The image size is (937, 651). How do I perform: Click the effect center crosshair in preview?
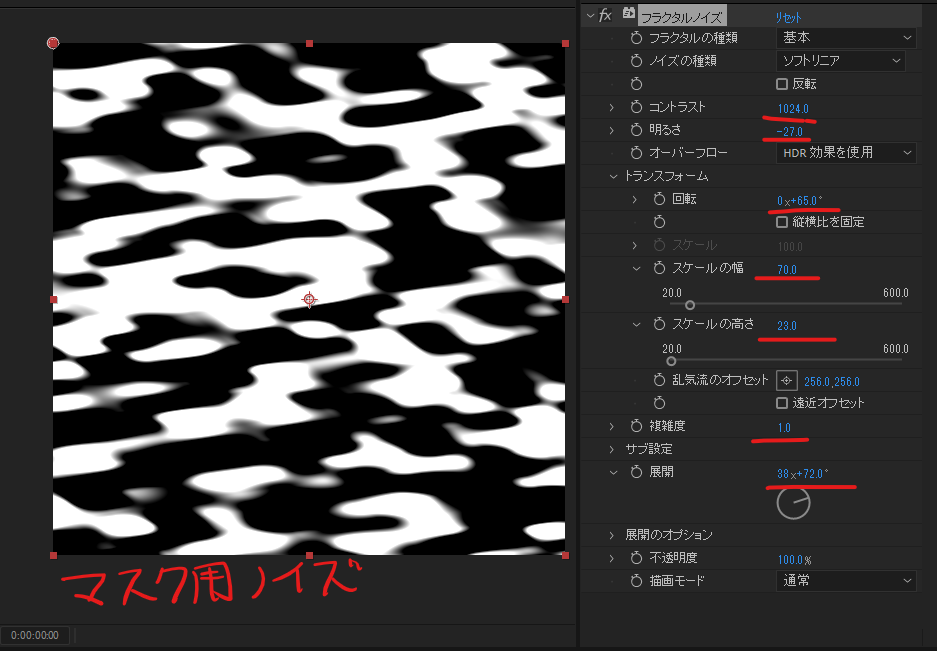click(309, 299)
